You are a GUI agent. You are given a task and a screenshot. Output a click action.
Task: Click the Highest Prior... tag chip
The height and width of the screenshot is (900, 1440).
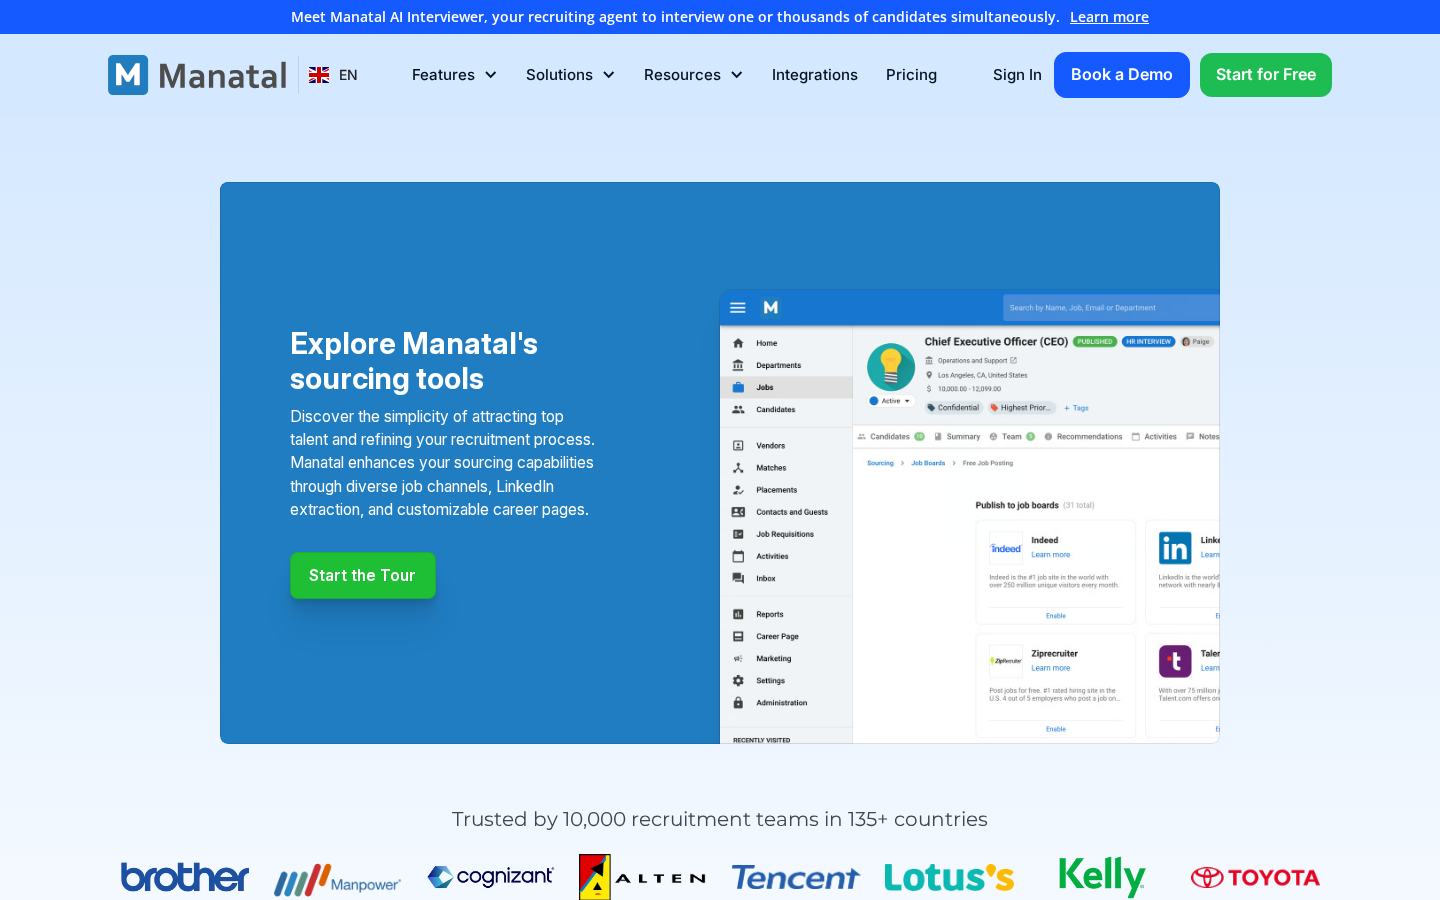tap(1021, 408)
